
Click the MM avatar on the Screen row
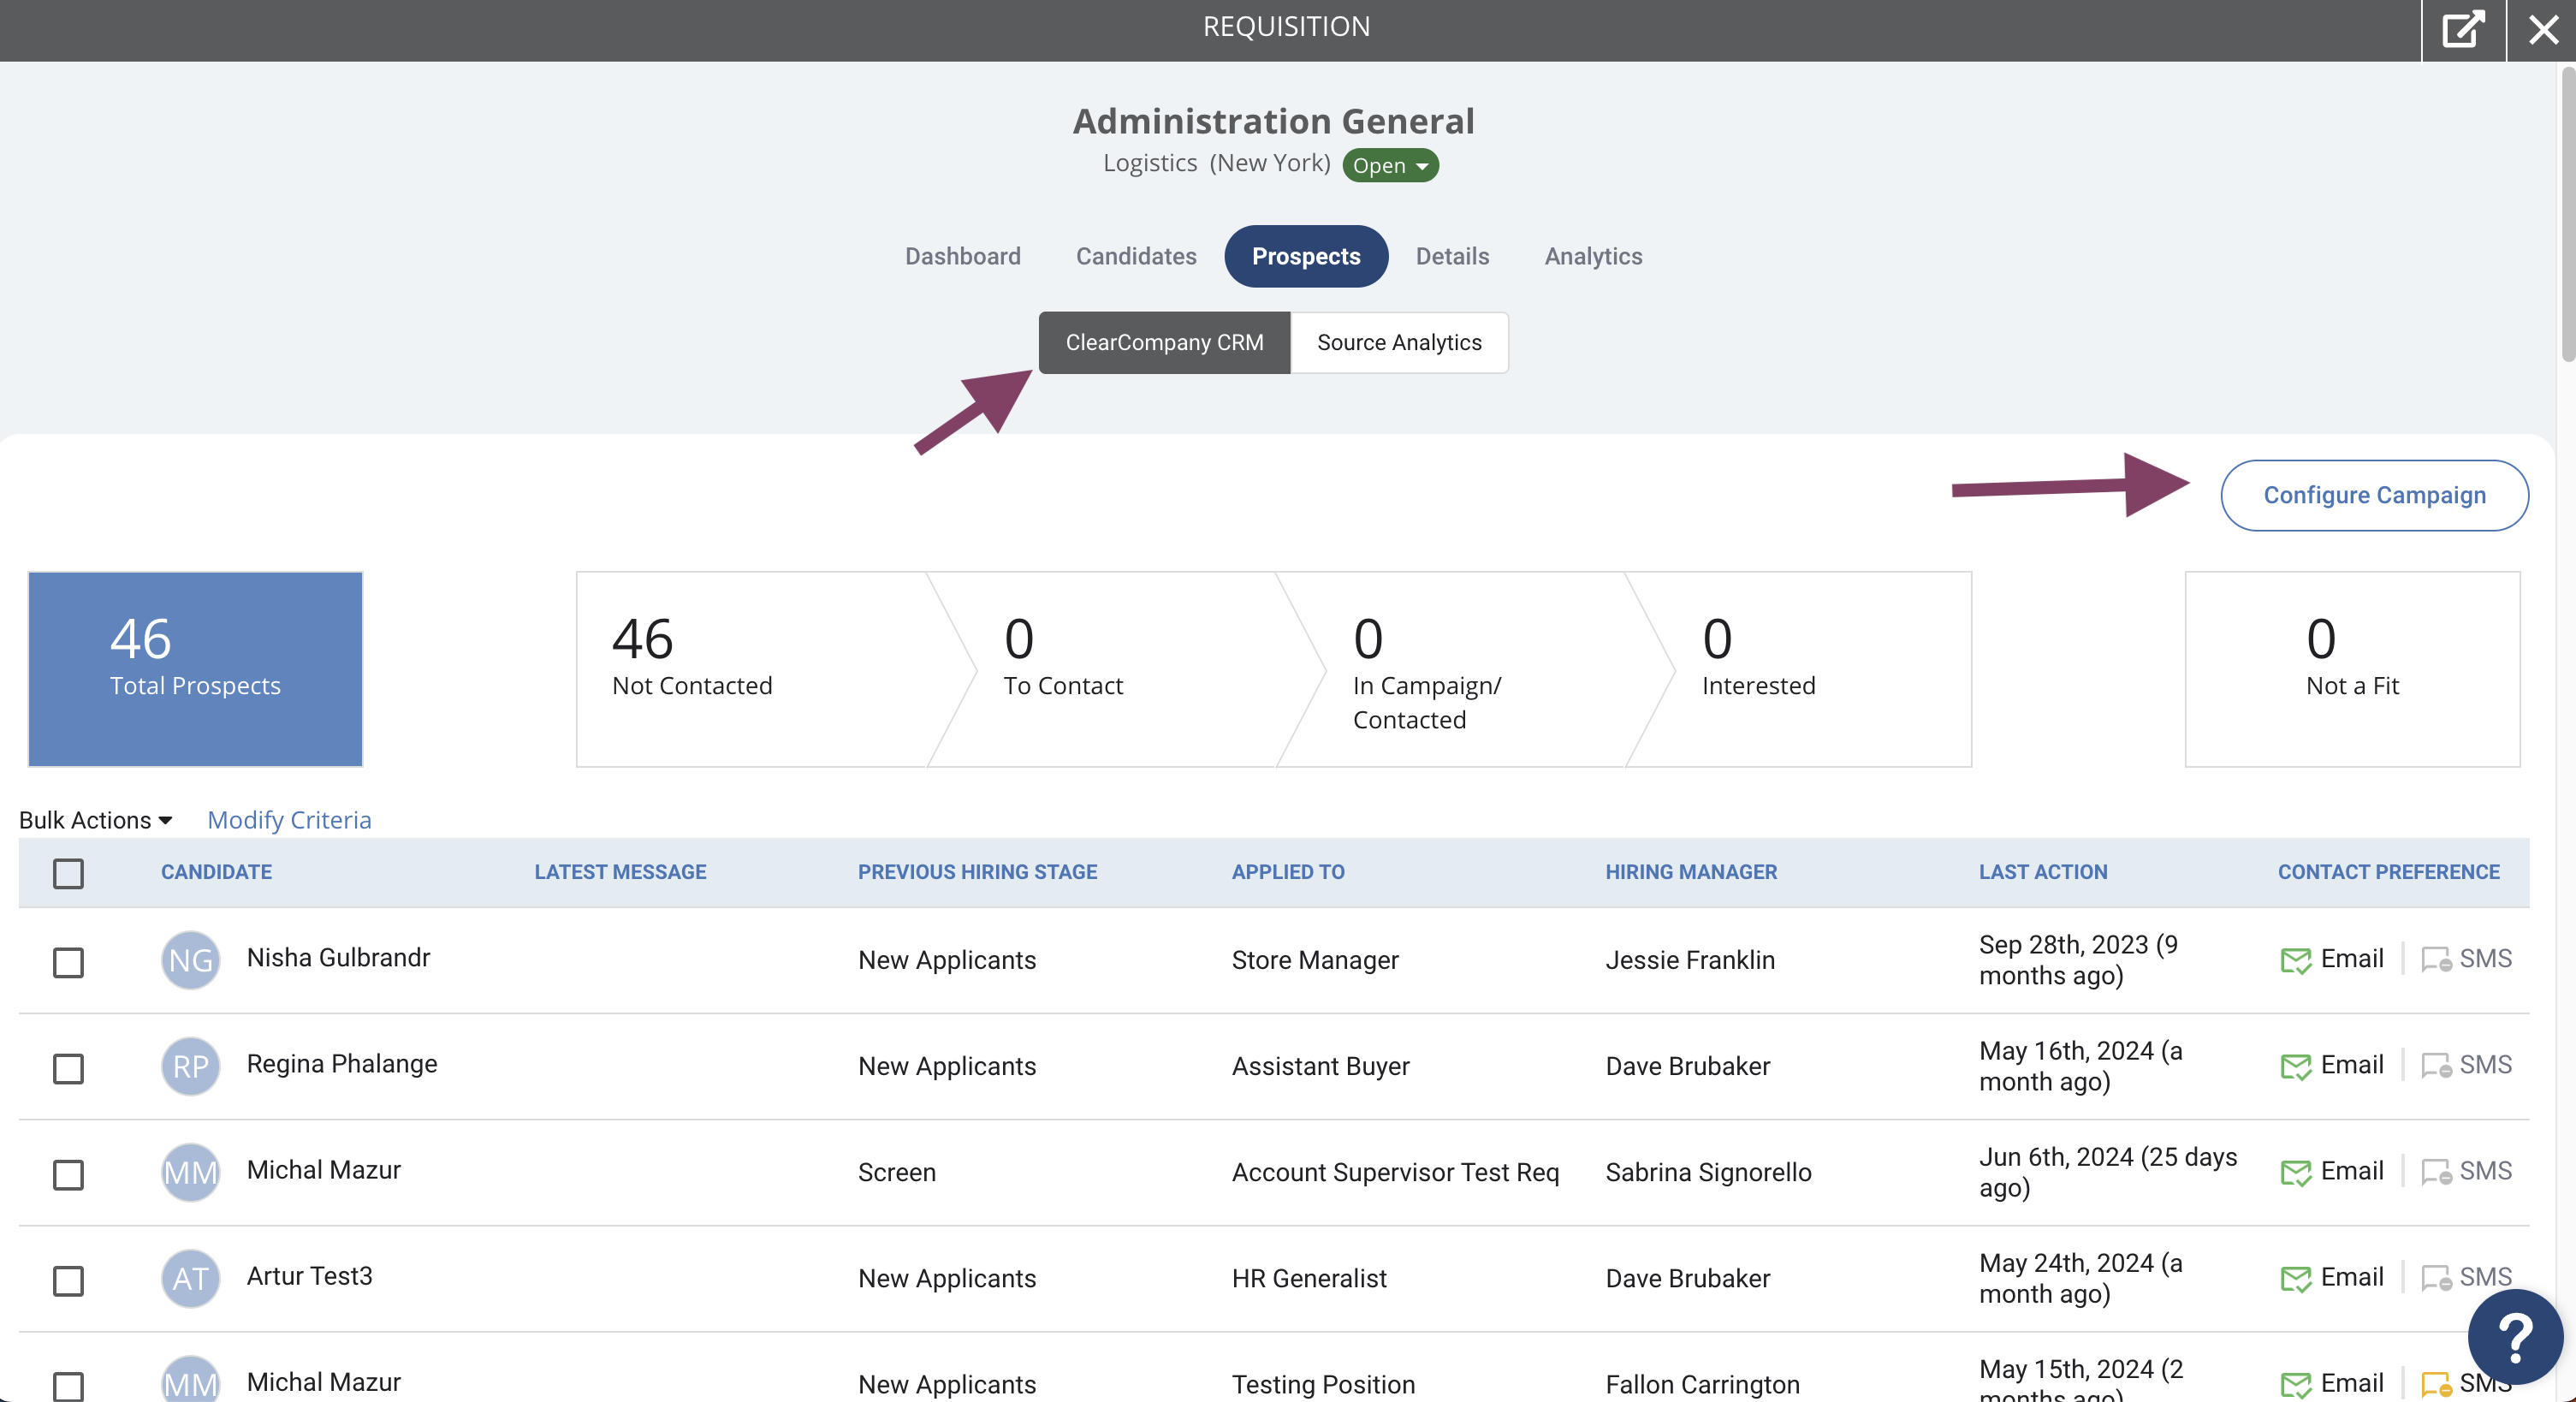(x=190, y=1172)
